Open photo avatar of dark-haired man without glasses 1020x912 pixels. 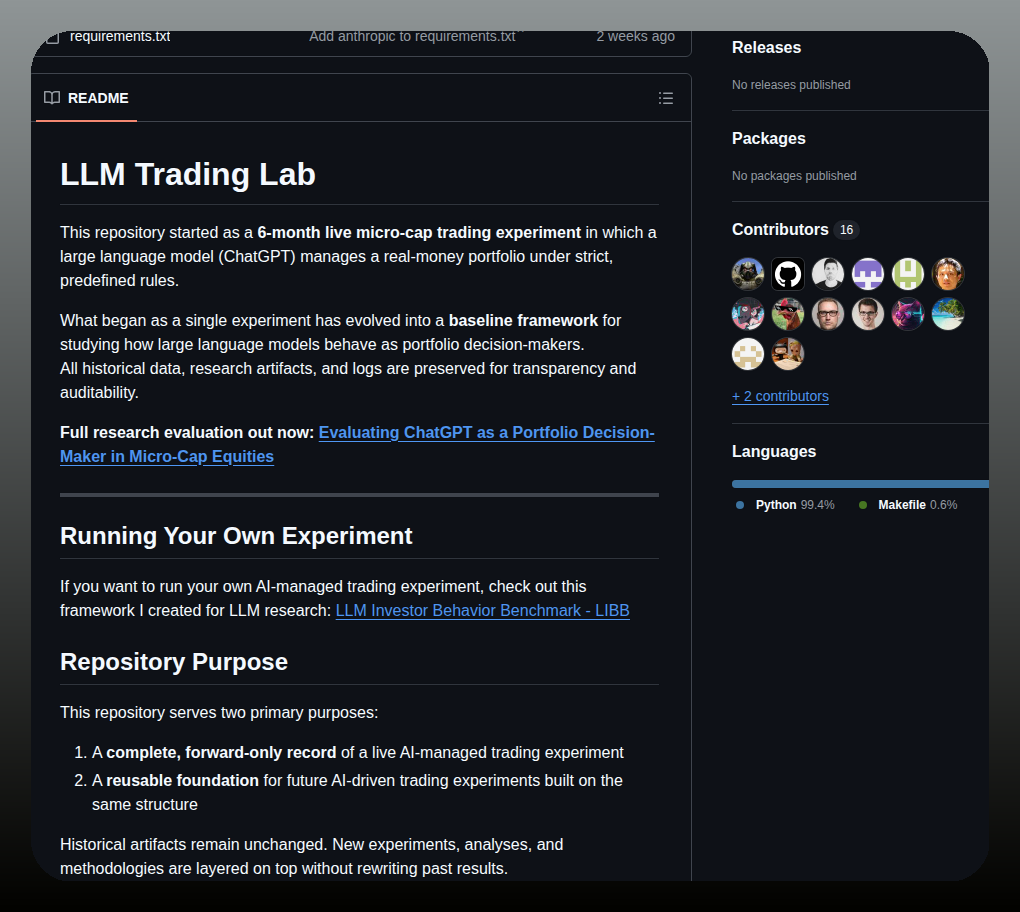948,274
